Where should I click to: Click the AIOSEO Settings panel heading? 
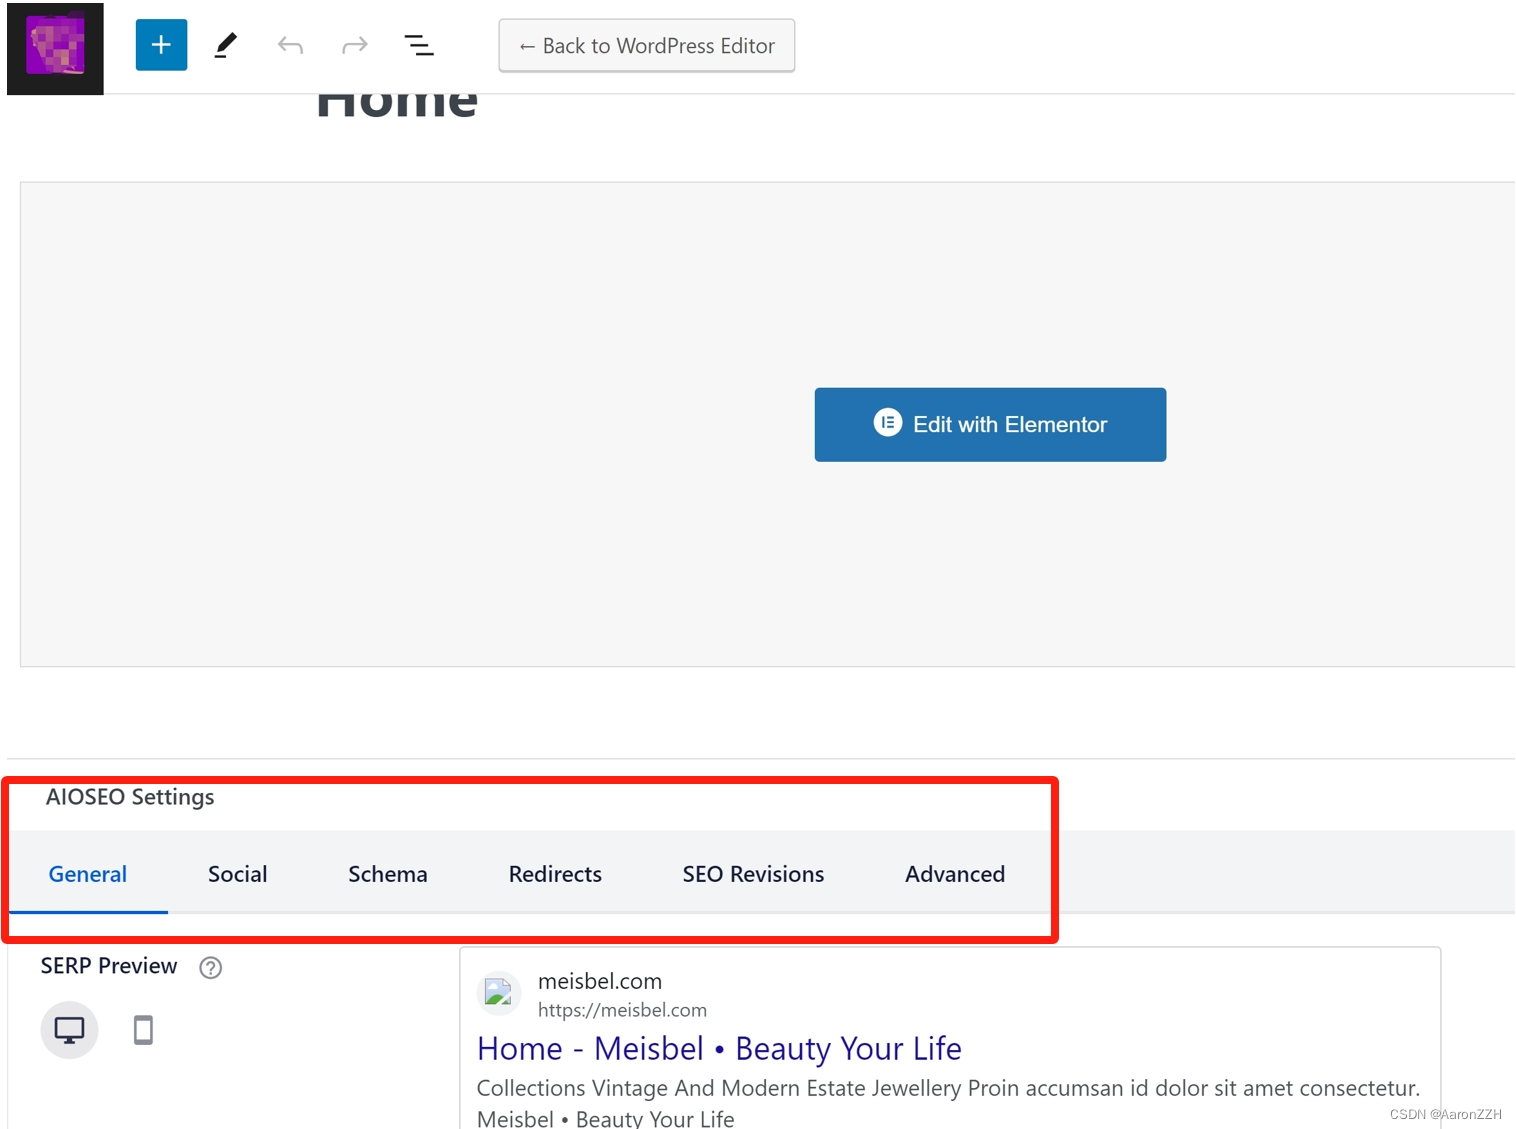(x=130, y=797)
